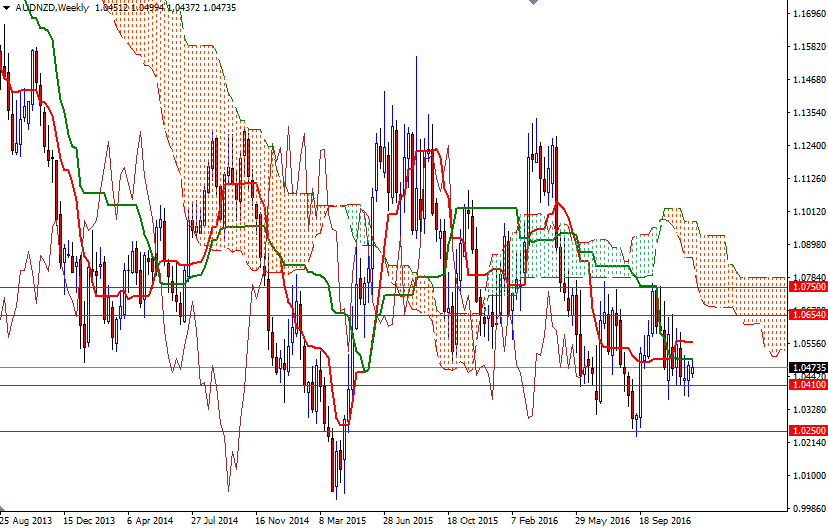
Task: Click the 1.16960 price scale value
Action: pyautogui.click(x=809, y=14)
